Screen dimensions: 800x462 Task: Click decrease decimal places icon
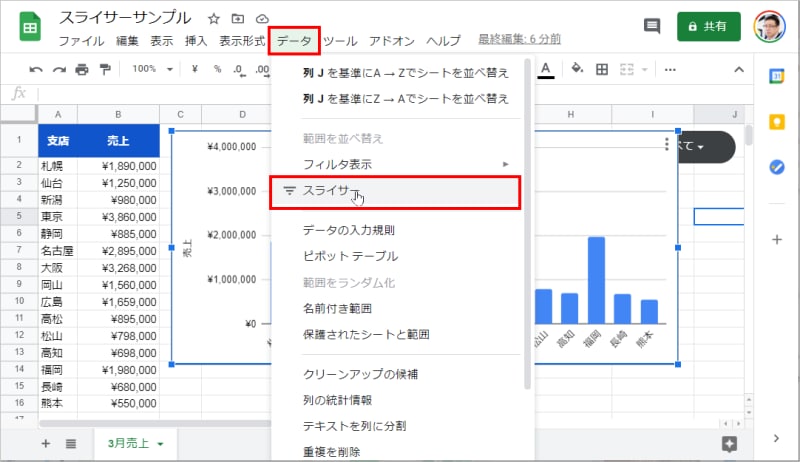point(239,69)
